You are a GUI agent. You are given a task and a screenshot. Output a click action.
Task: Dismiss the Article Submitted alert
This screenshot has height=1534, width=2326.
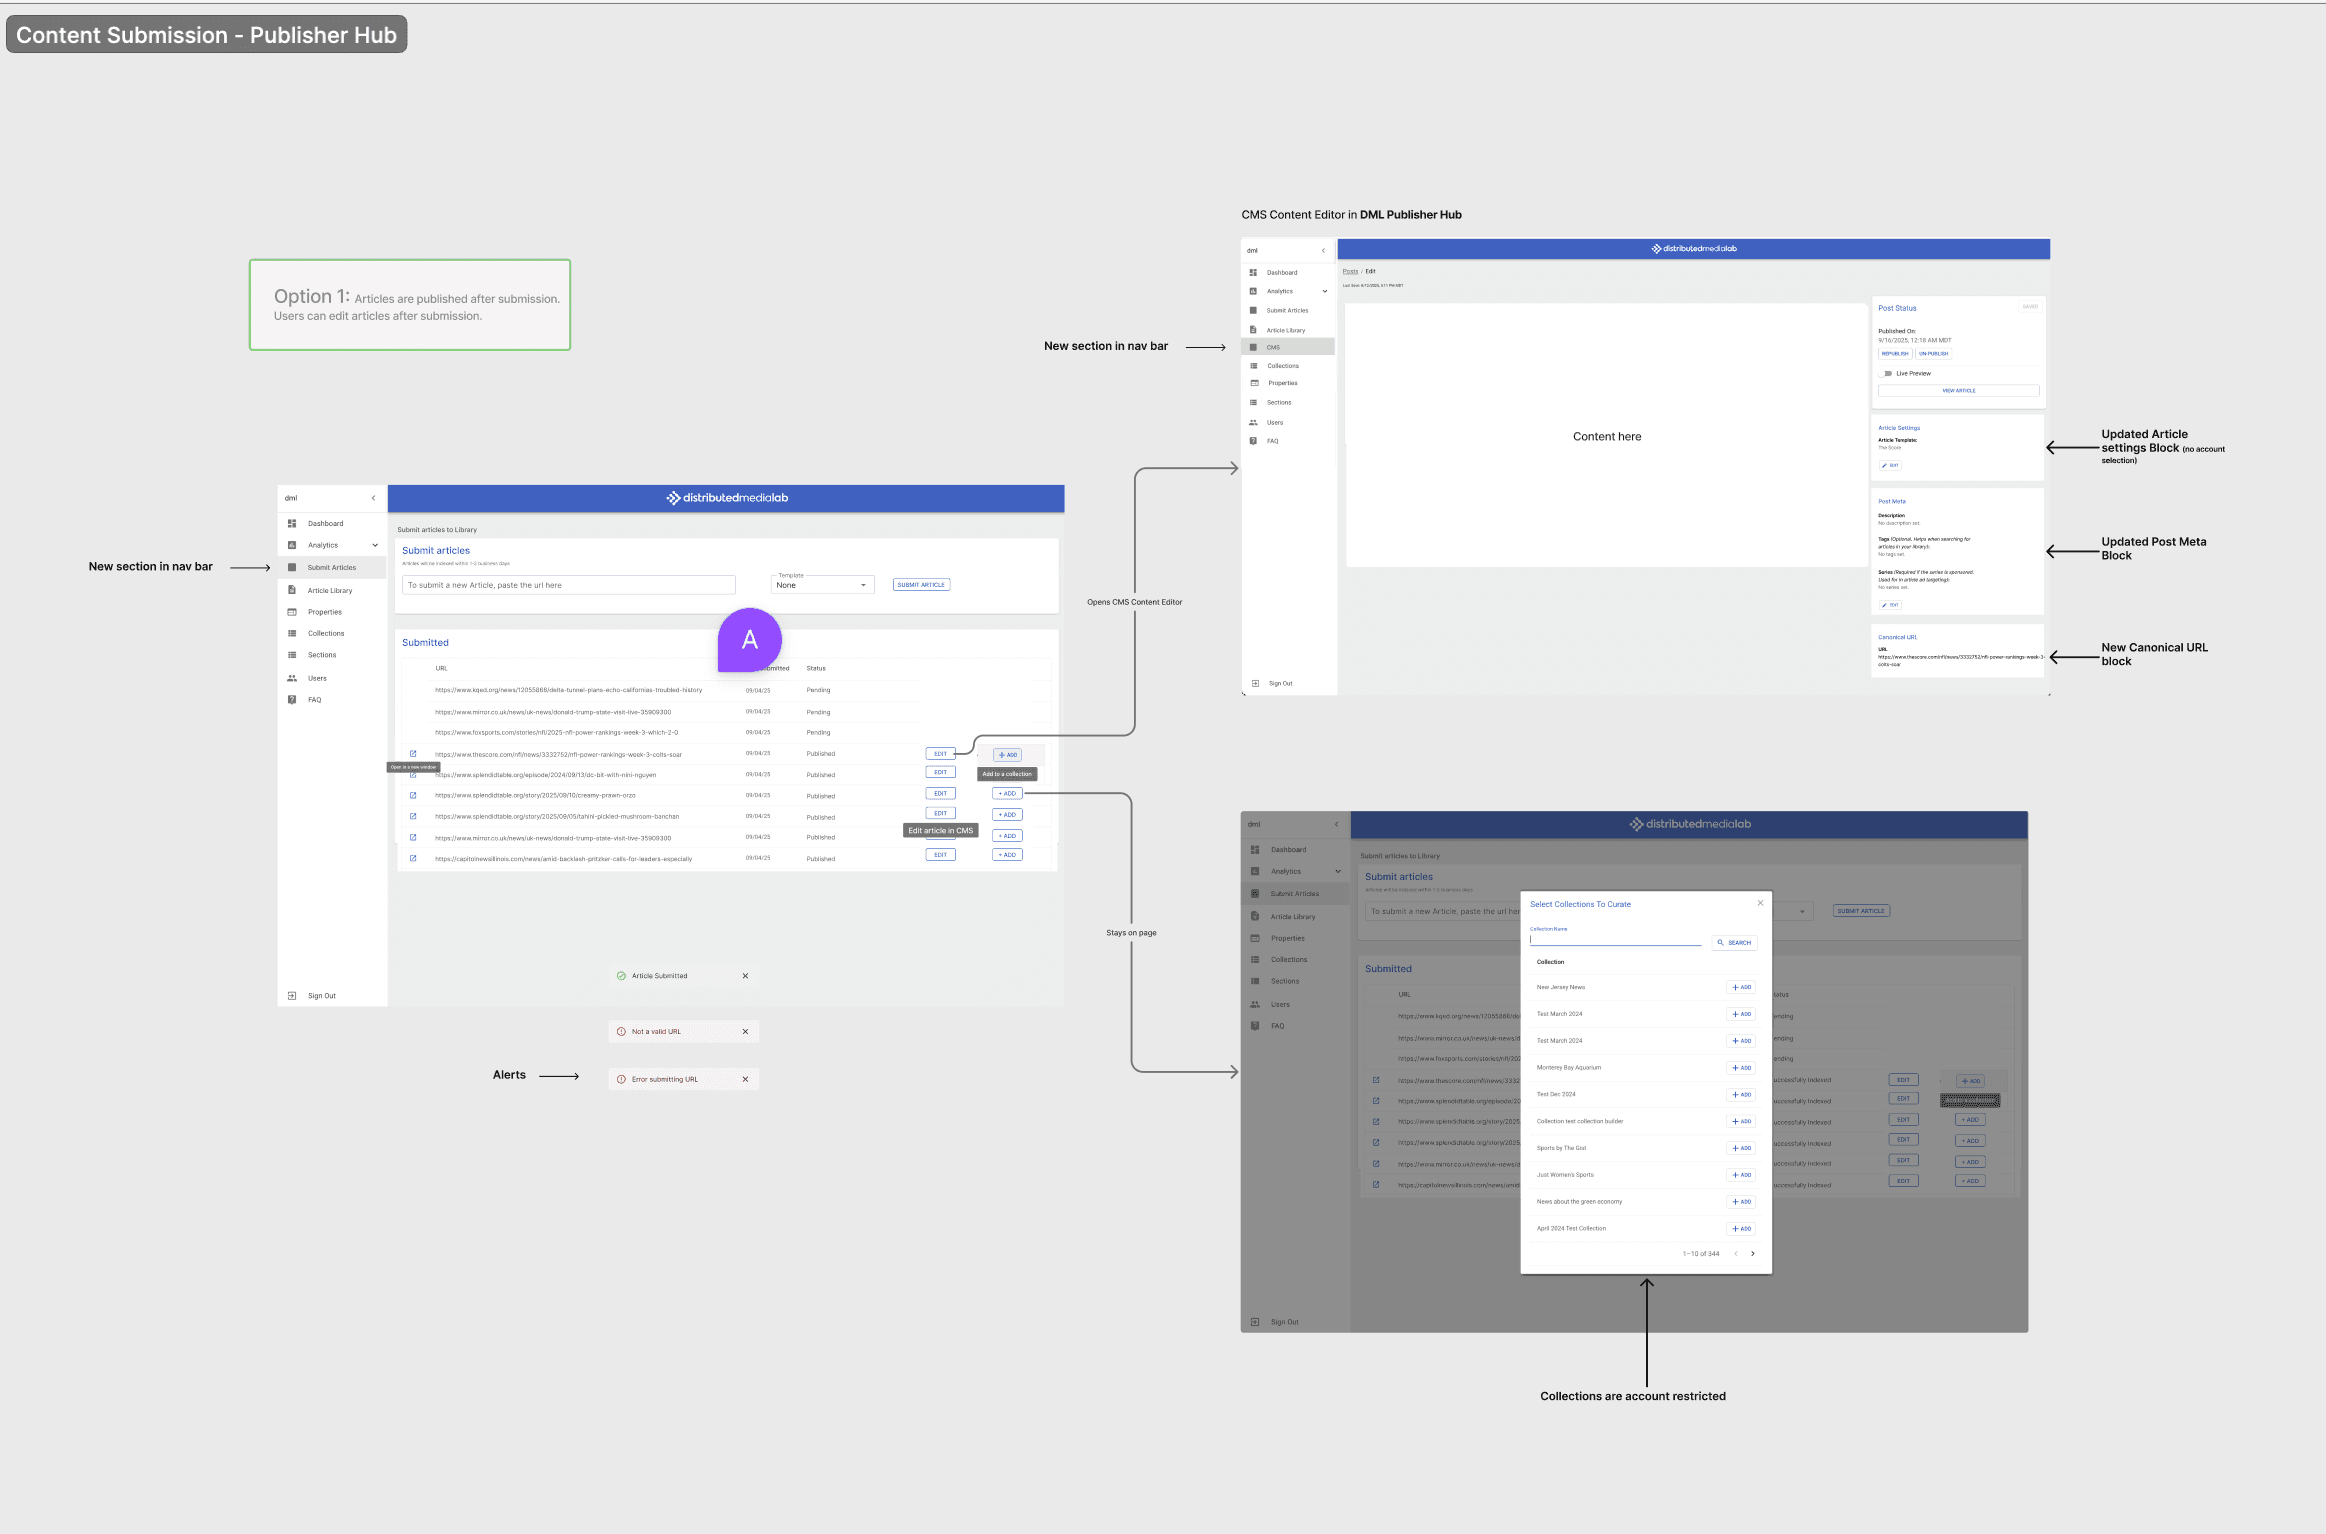coord(745,976)
